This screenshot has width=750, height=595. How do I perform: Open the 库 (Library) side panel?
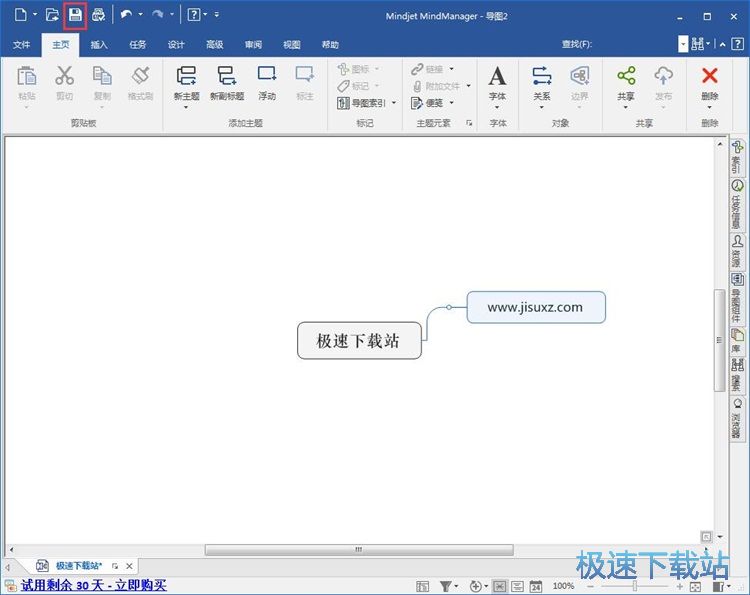pyautogui.click(x=738, y=341)
